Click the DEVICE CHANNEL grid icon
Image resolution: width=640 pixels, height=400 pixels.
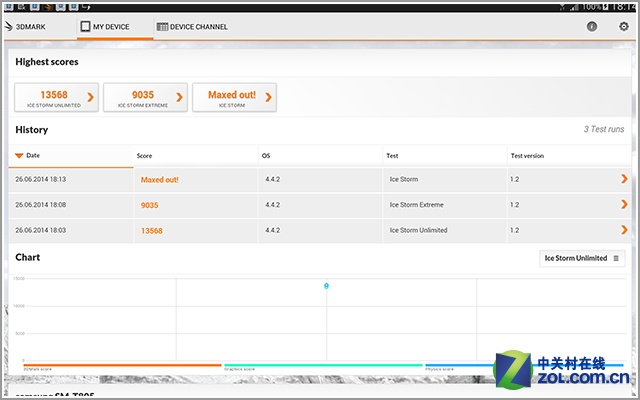[162, 27]
